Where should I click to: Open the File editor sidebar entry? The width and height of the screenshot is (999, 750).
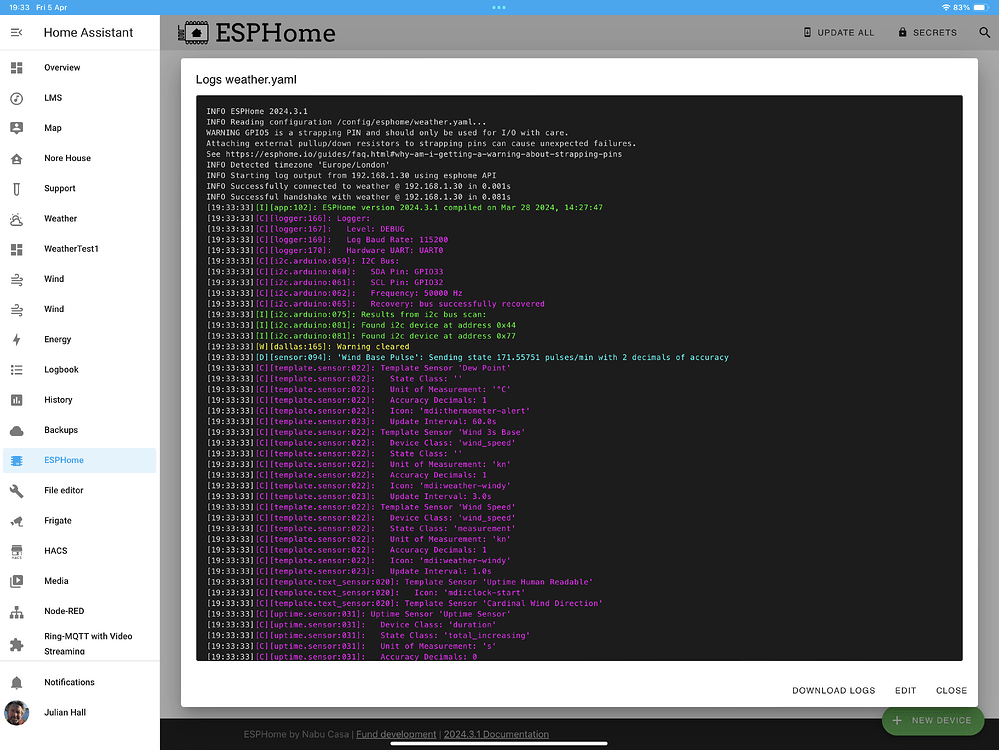16,490
